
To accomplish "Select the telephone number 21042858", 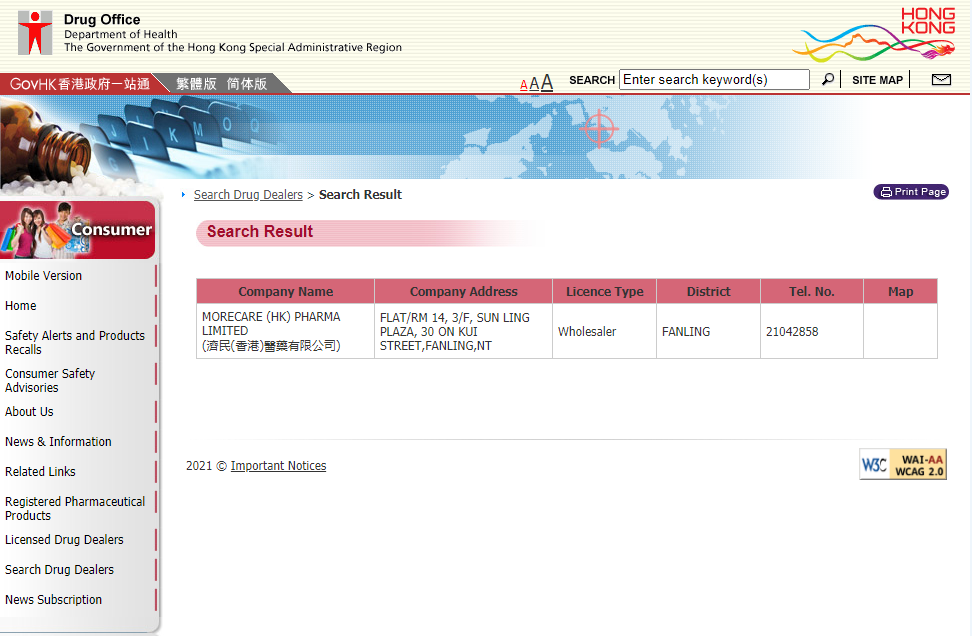I will [792, 332].
